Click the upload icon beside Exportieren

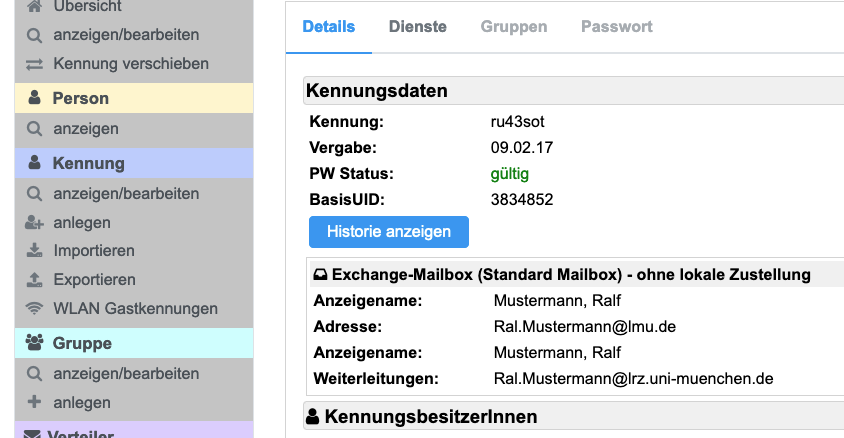coord(34,280)
